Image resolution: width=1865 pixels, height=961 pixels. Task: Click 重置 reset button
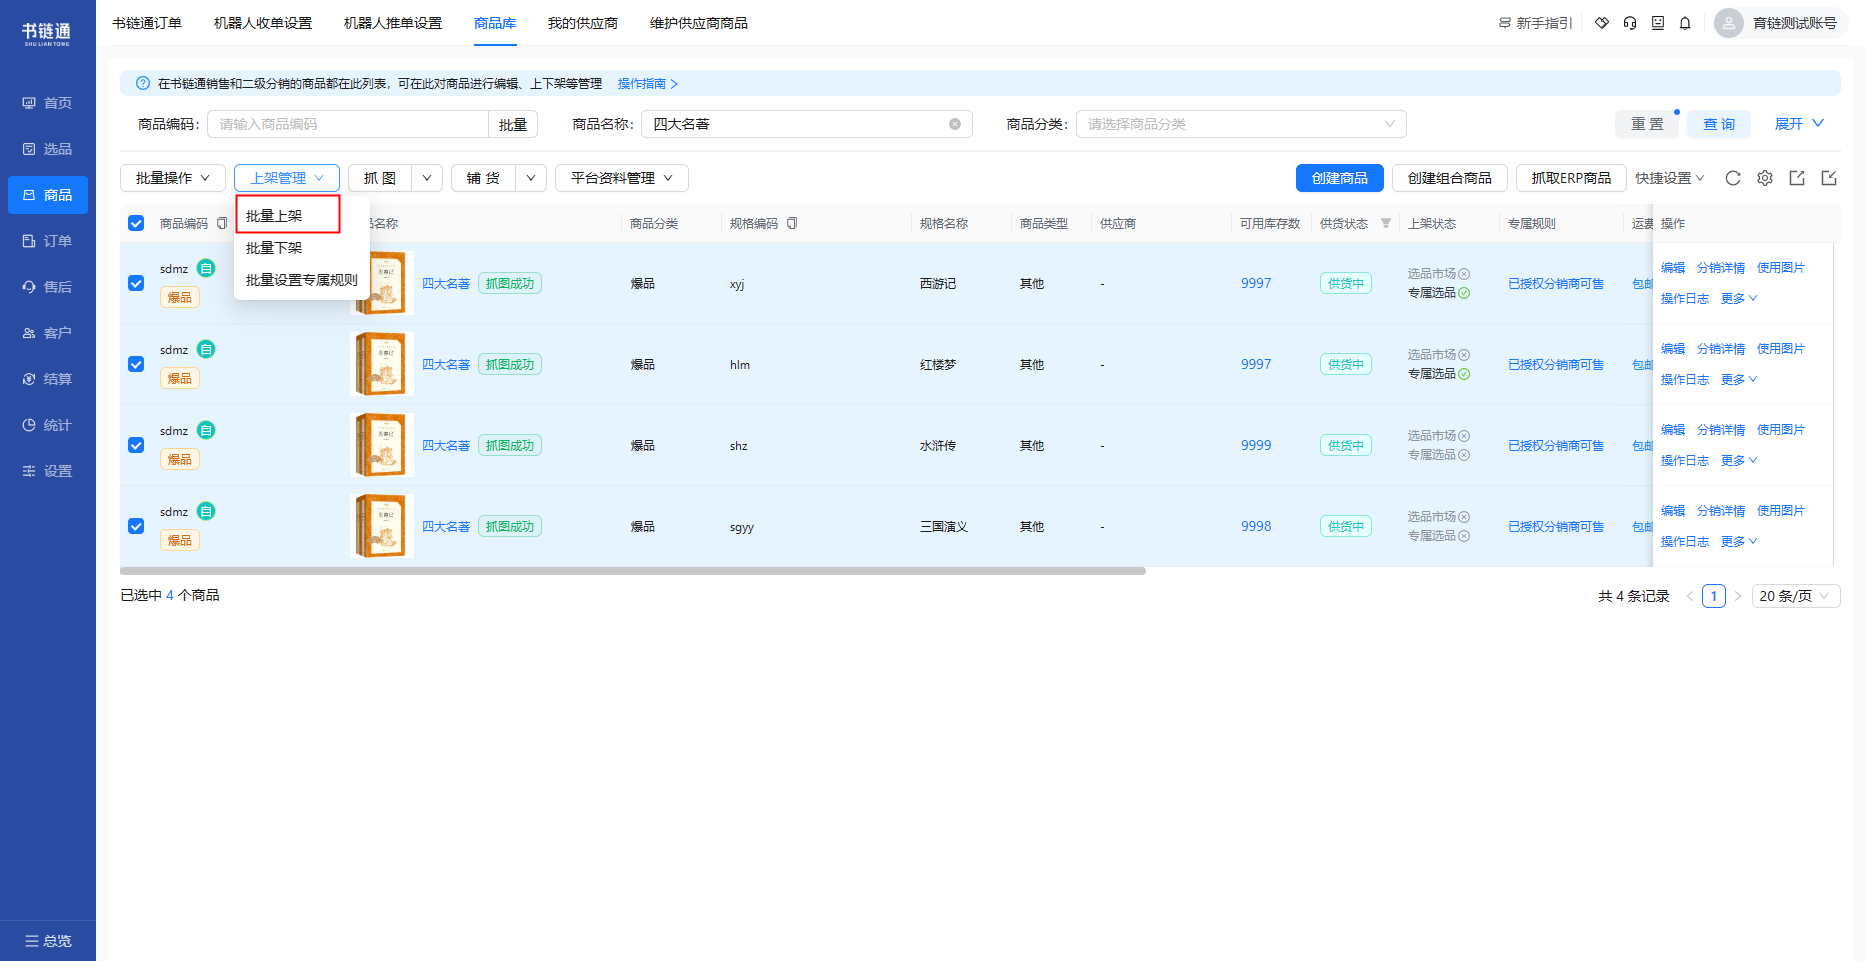[1647, 124]
